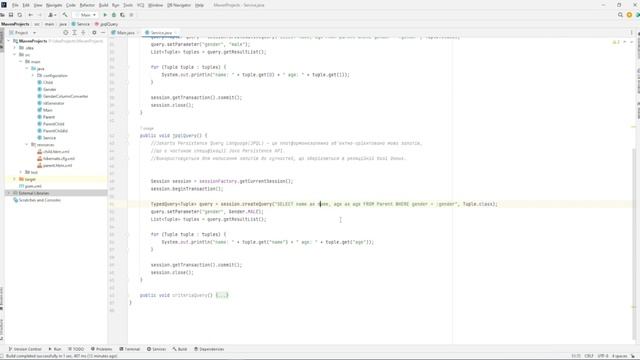Run with Coverage icon in toolbar
Screen dimensions: 640x360
tap(122, 15)
